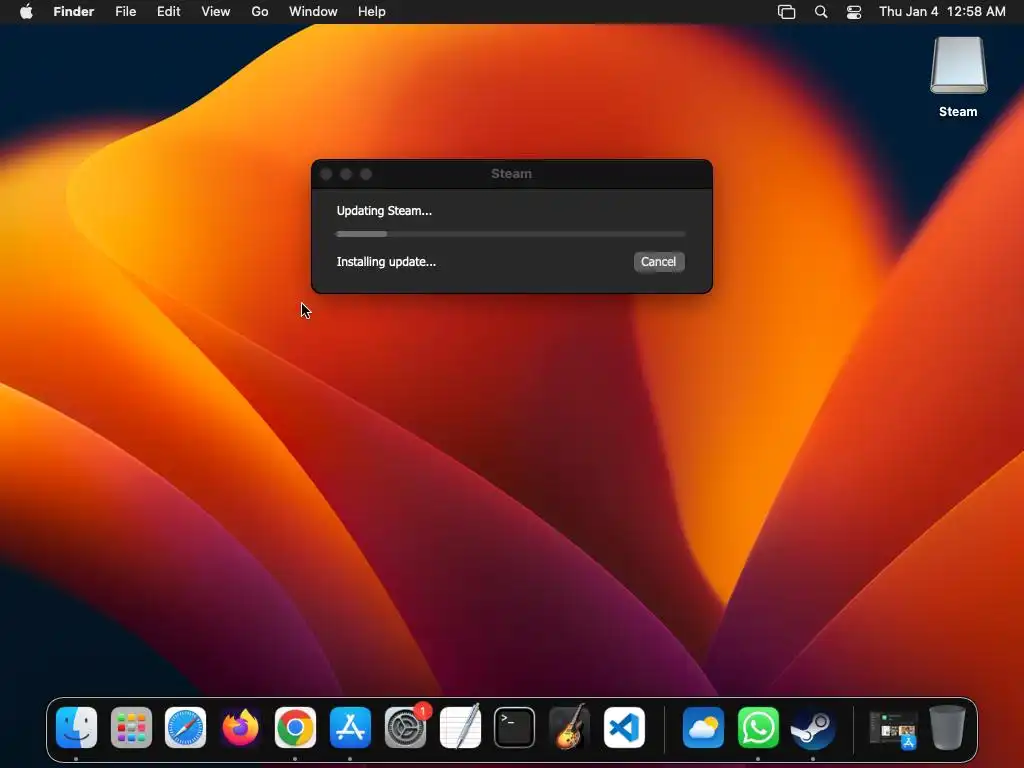The image size is (1024, 768).
Task: Open Spotlight search
Action: click(821, 12)
